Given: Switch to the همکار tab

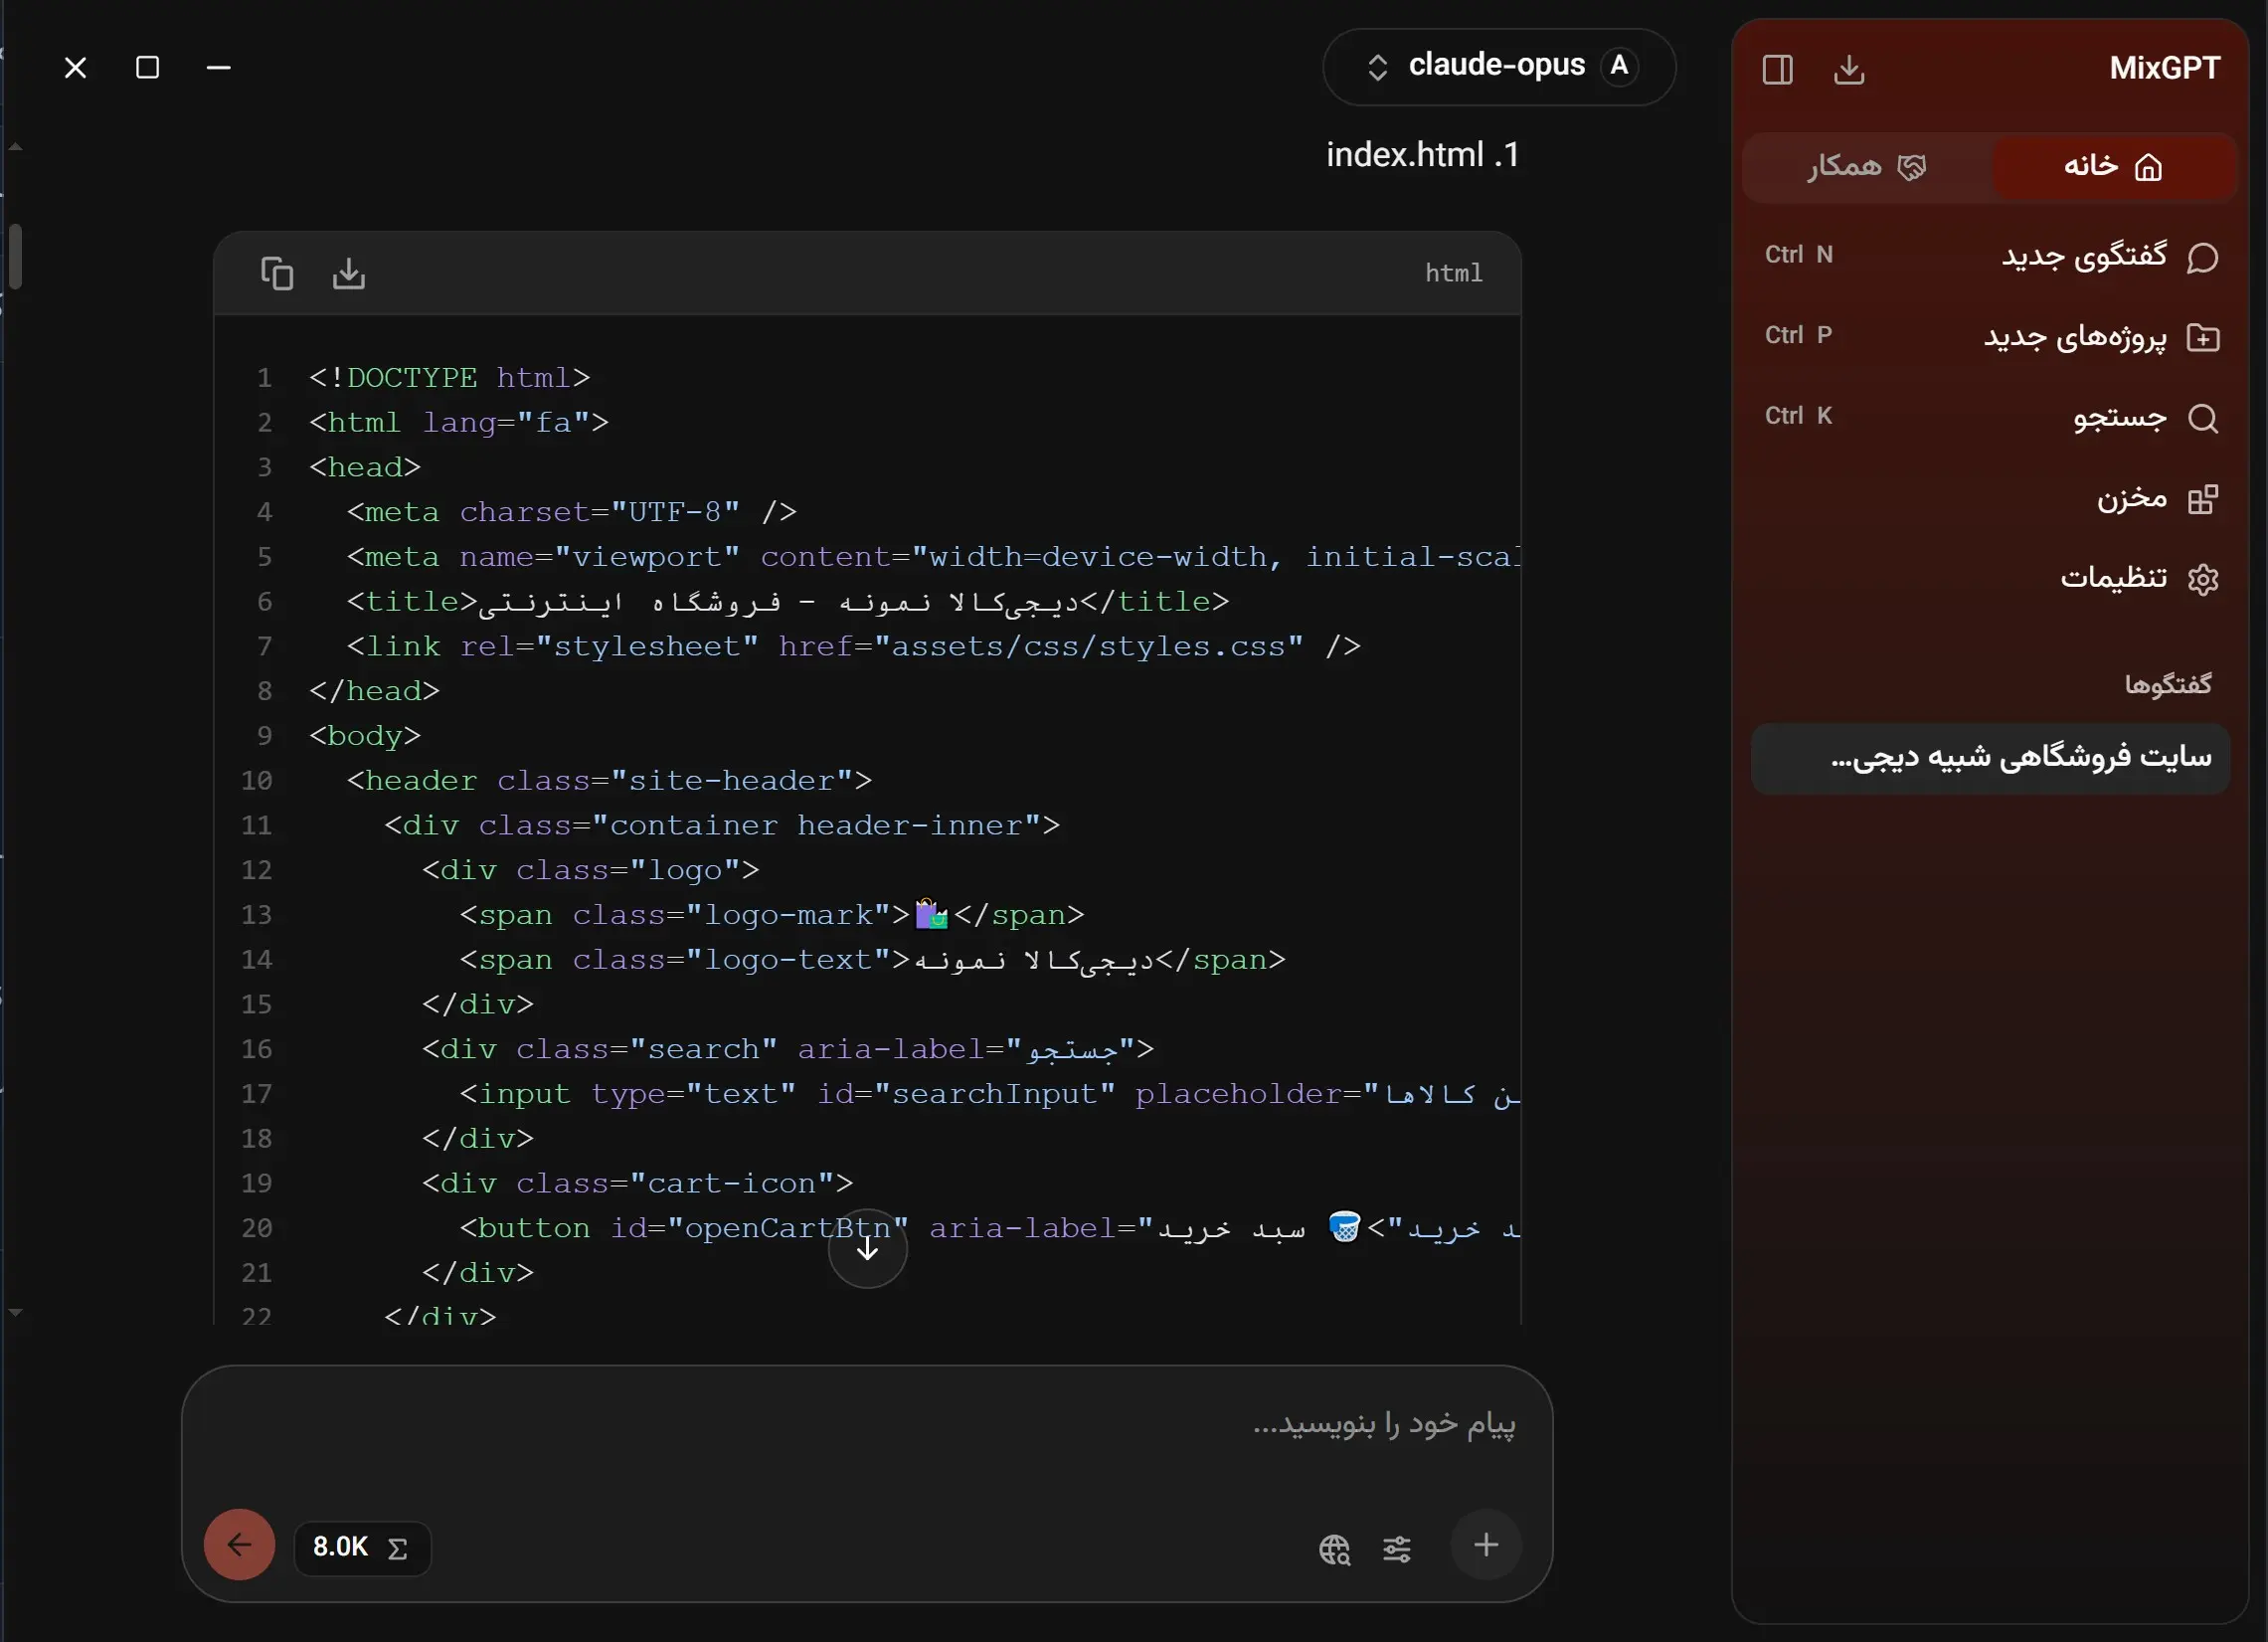Looking at the screenshot, I should (x=1867, y=166).
